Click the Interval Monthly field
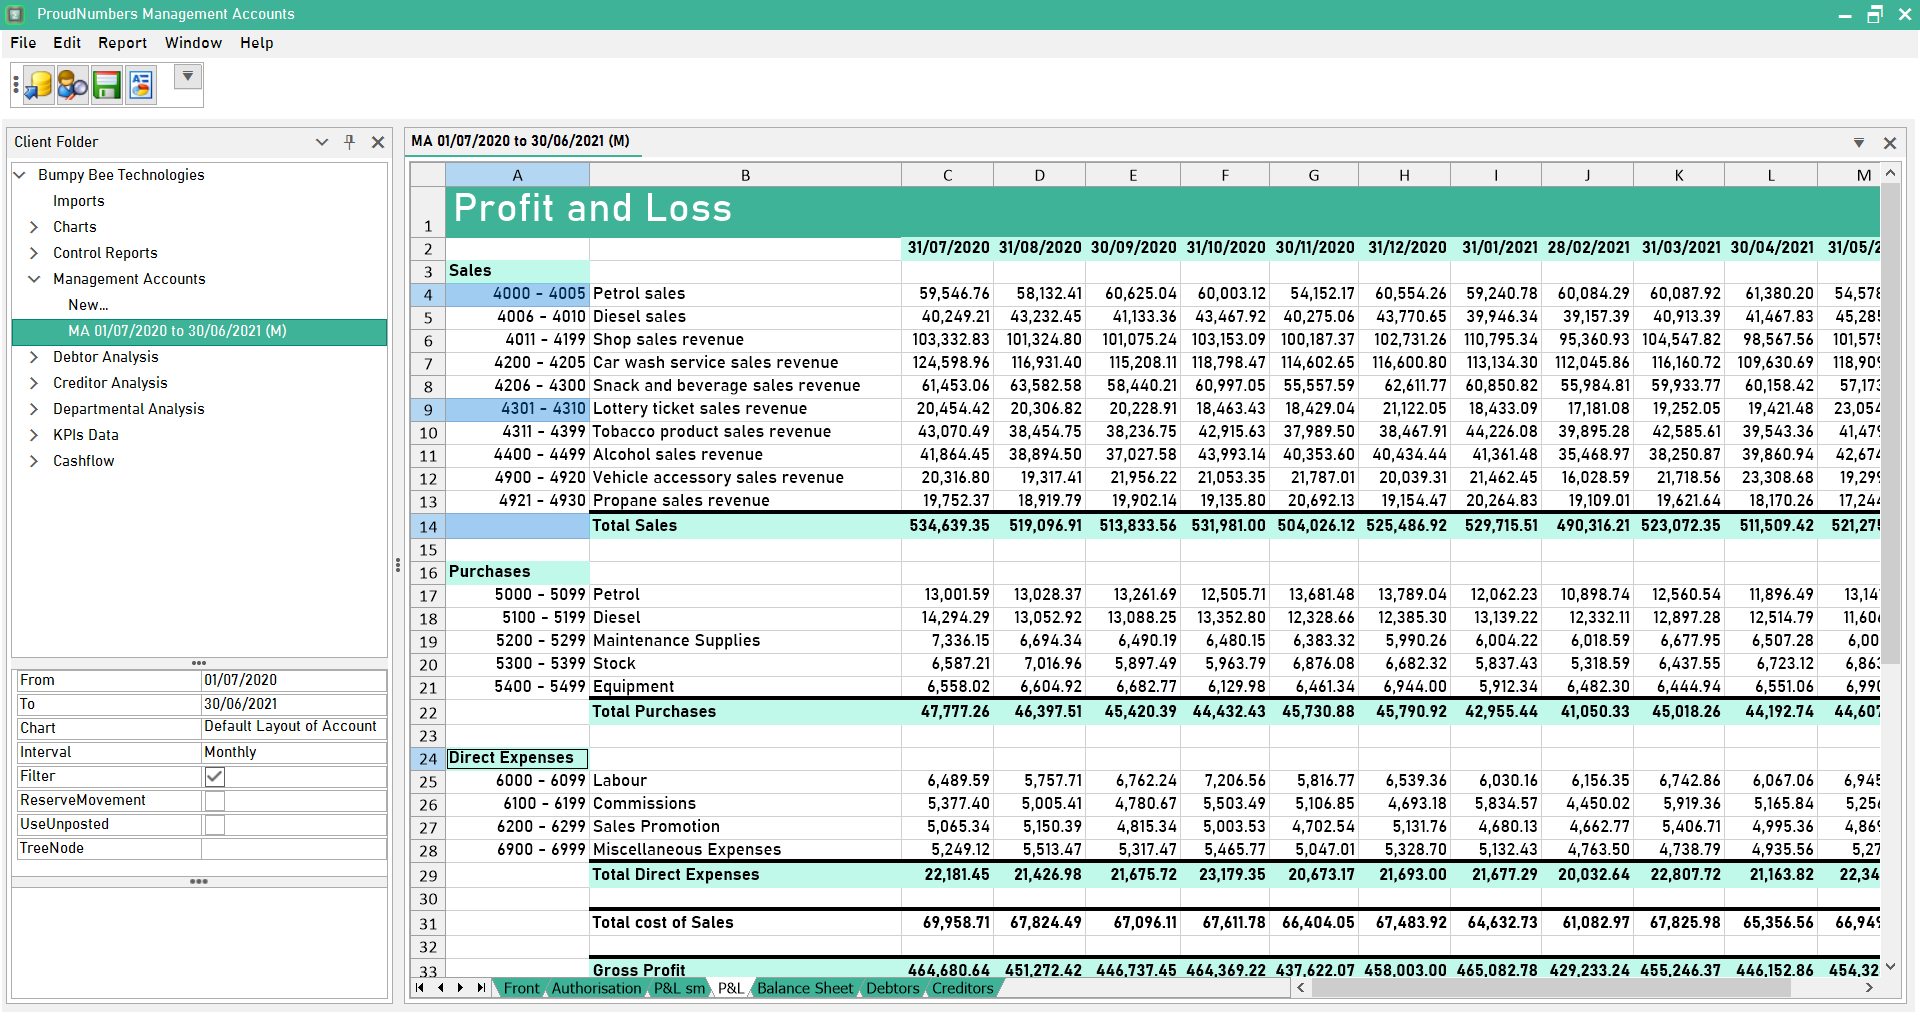Viewport: 1920px width, 1030px height. (x=293, y=752)
